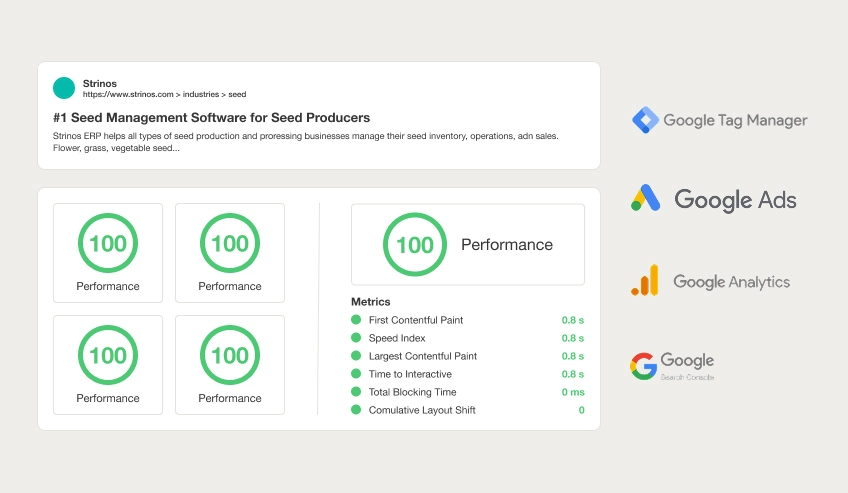Click the Google Search Console G logo

tap(644, 367)
